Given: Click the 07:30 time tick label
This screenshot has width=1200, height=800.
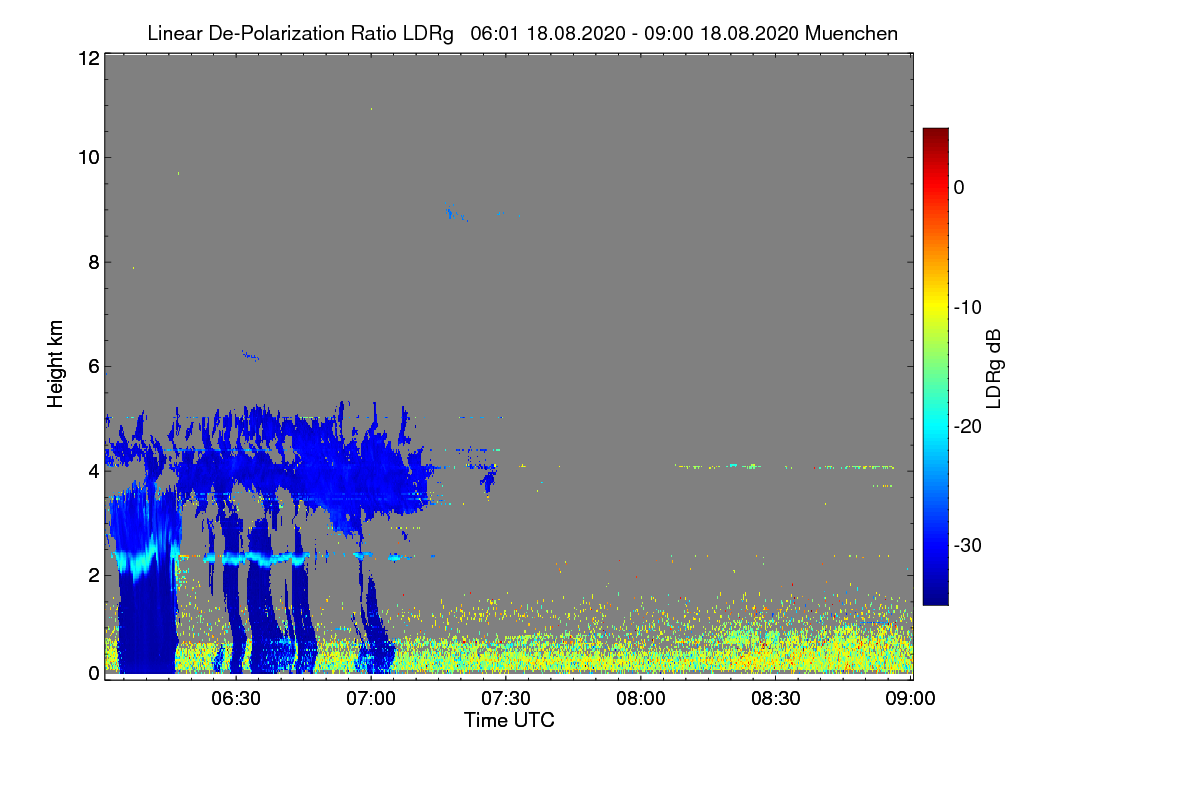Looking at the screenshot, I should [506, 699].
